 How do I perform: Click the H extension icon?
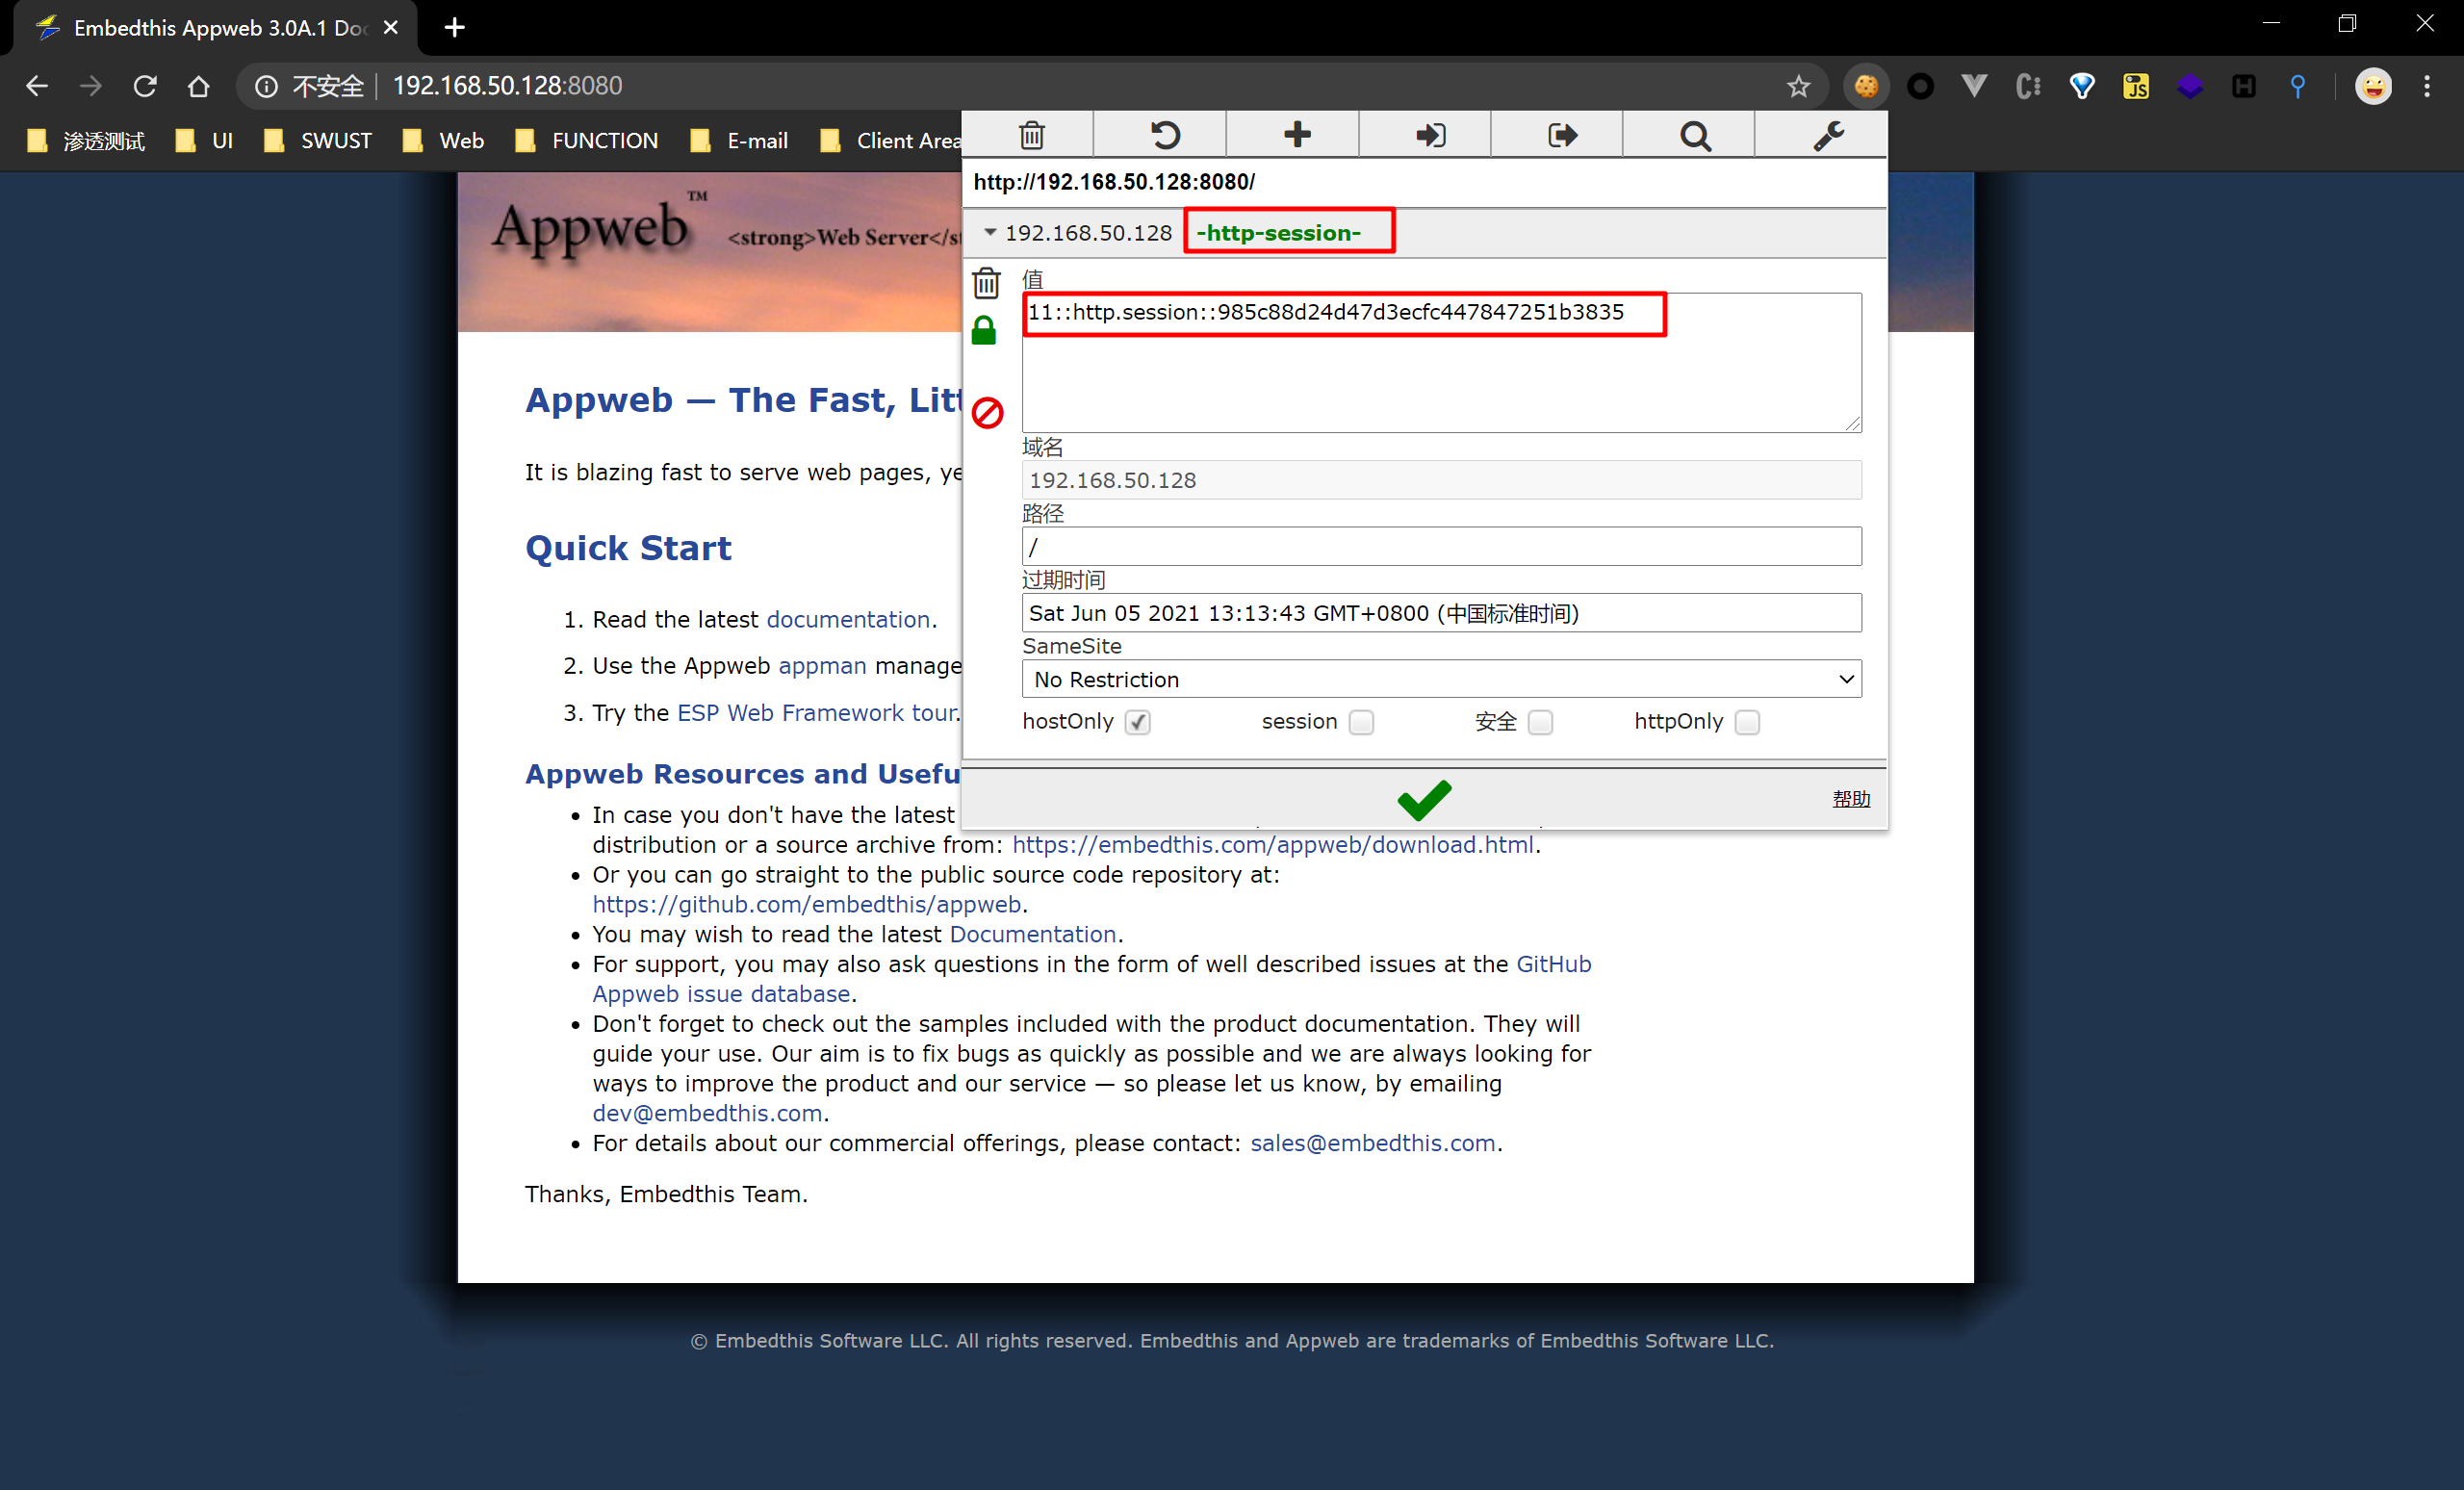2244,86
